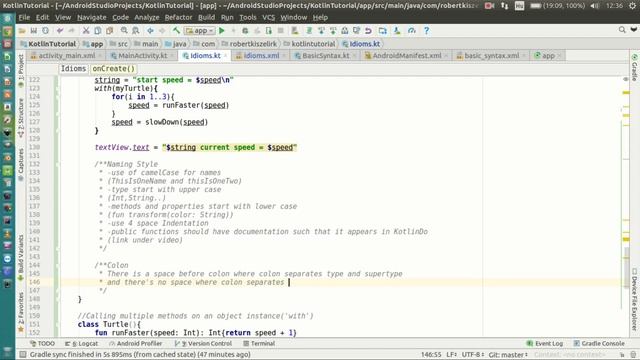Toggle the Captures side panel

[21, 164]
